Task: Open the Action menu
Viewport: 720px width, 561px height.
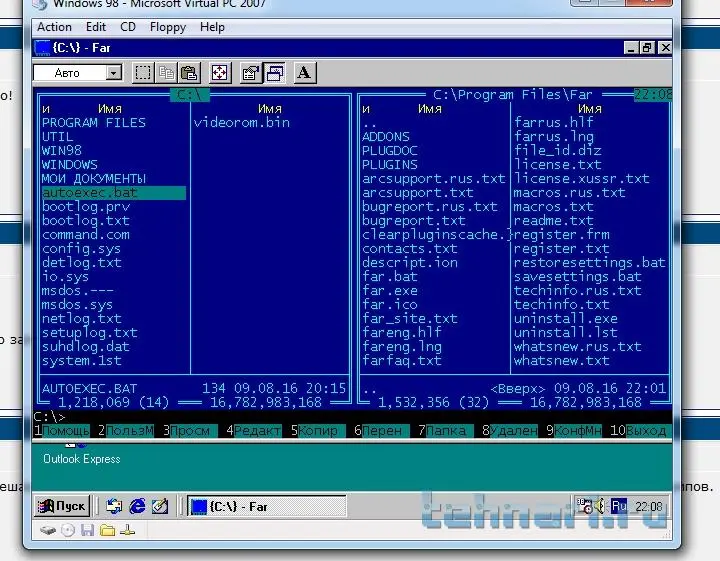Action: pyautogui.click(x=54, y=27)
